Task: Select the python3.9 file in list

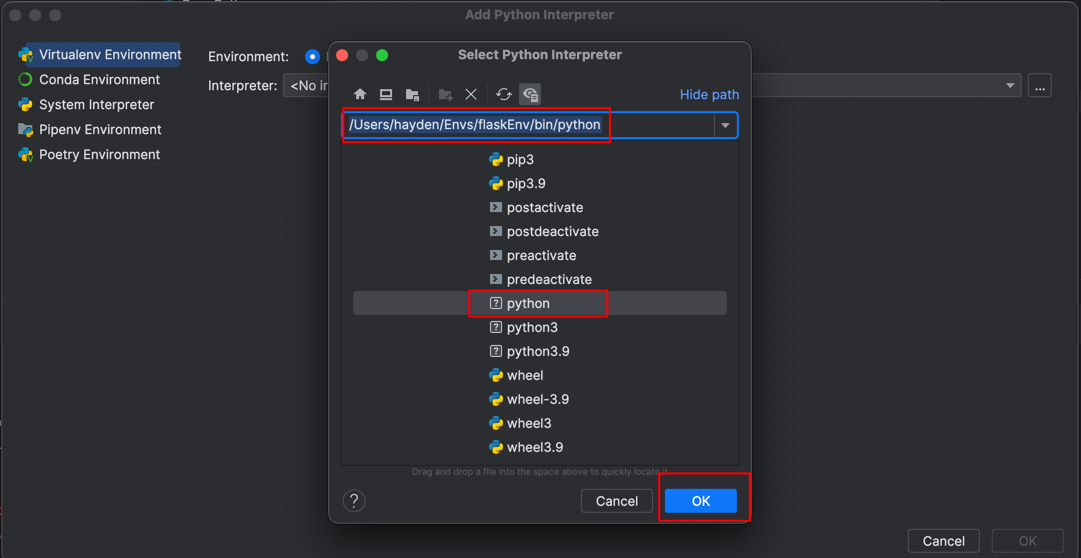Action: (x=537, y=351)
